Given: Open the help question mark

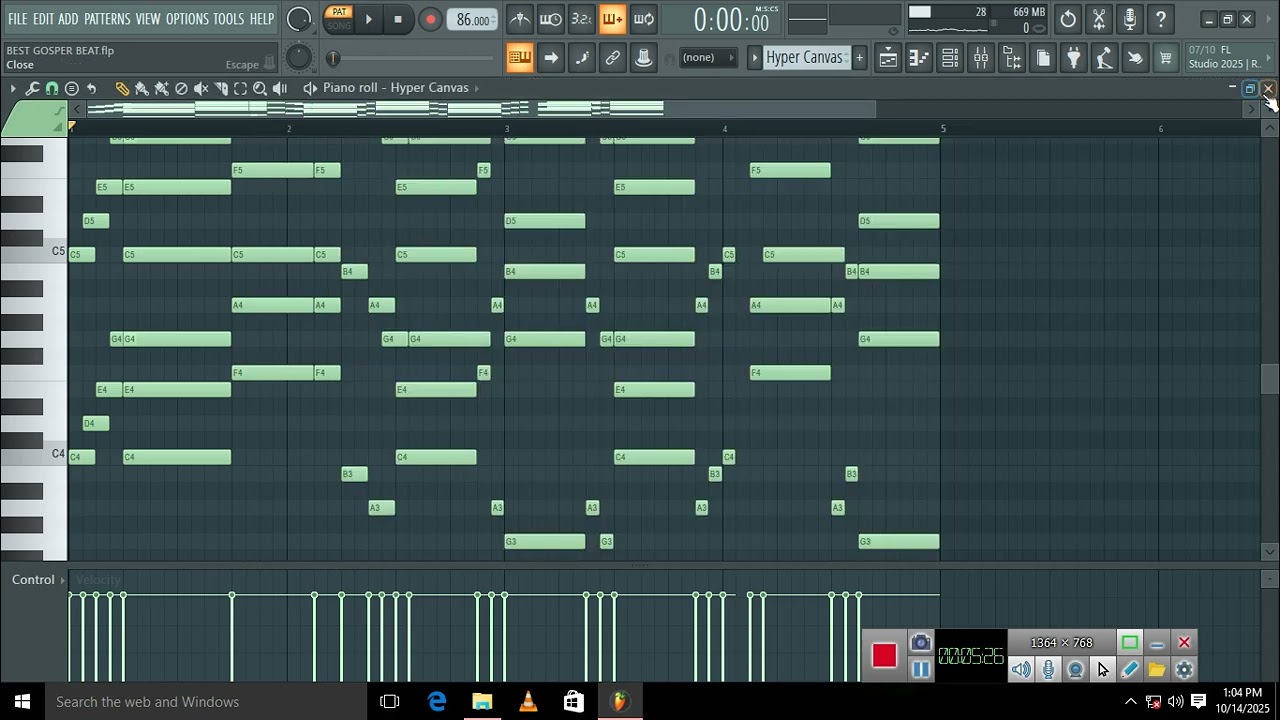Looking at the screenshot, I should [1160, 18].
